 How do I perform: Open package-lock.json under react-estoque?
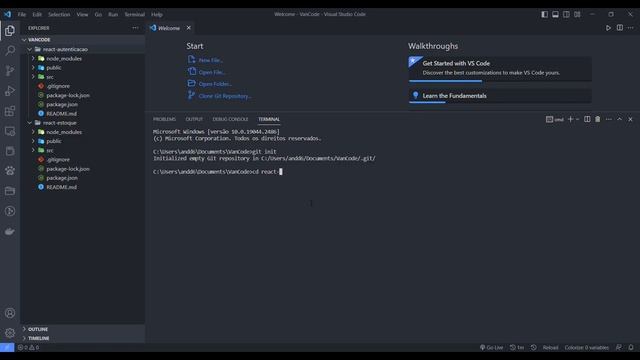(x=83, y=169)
